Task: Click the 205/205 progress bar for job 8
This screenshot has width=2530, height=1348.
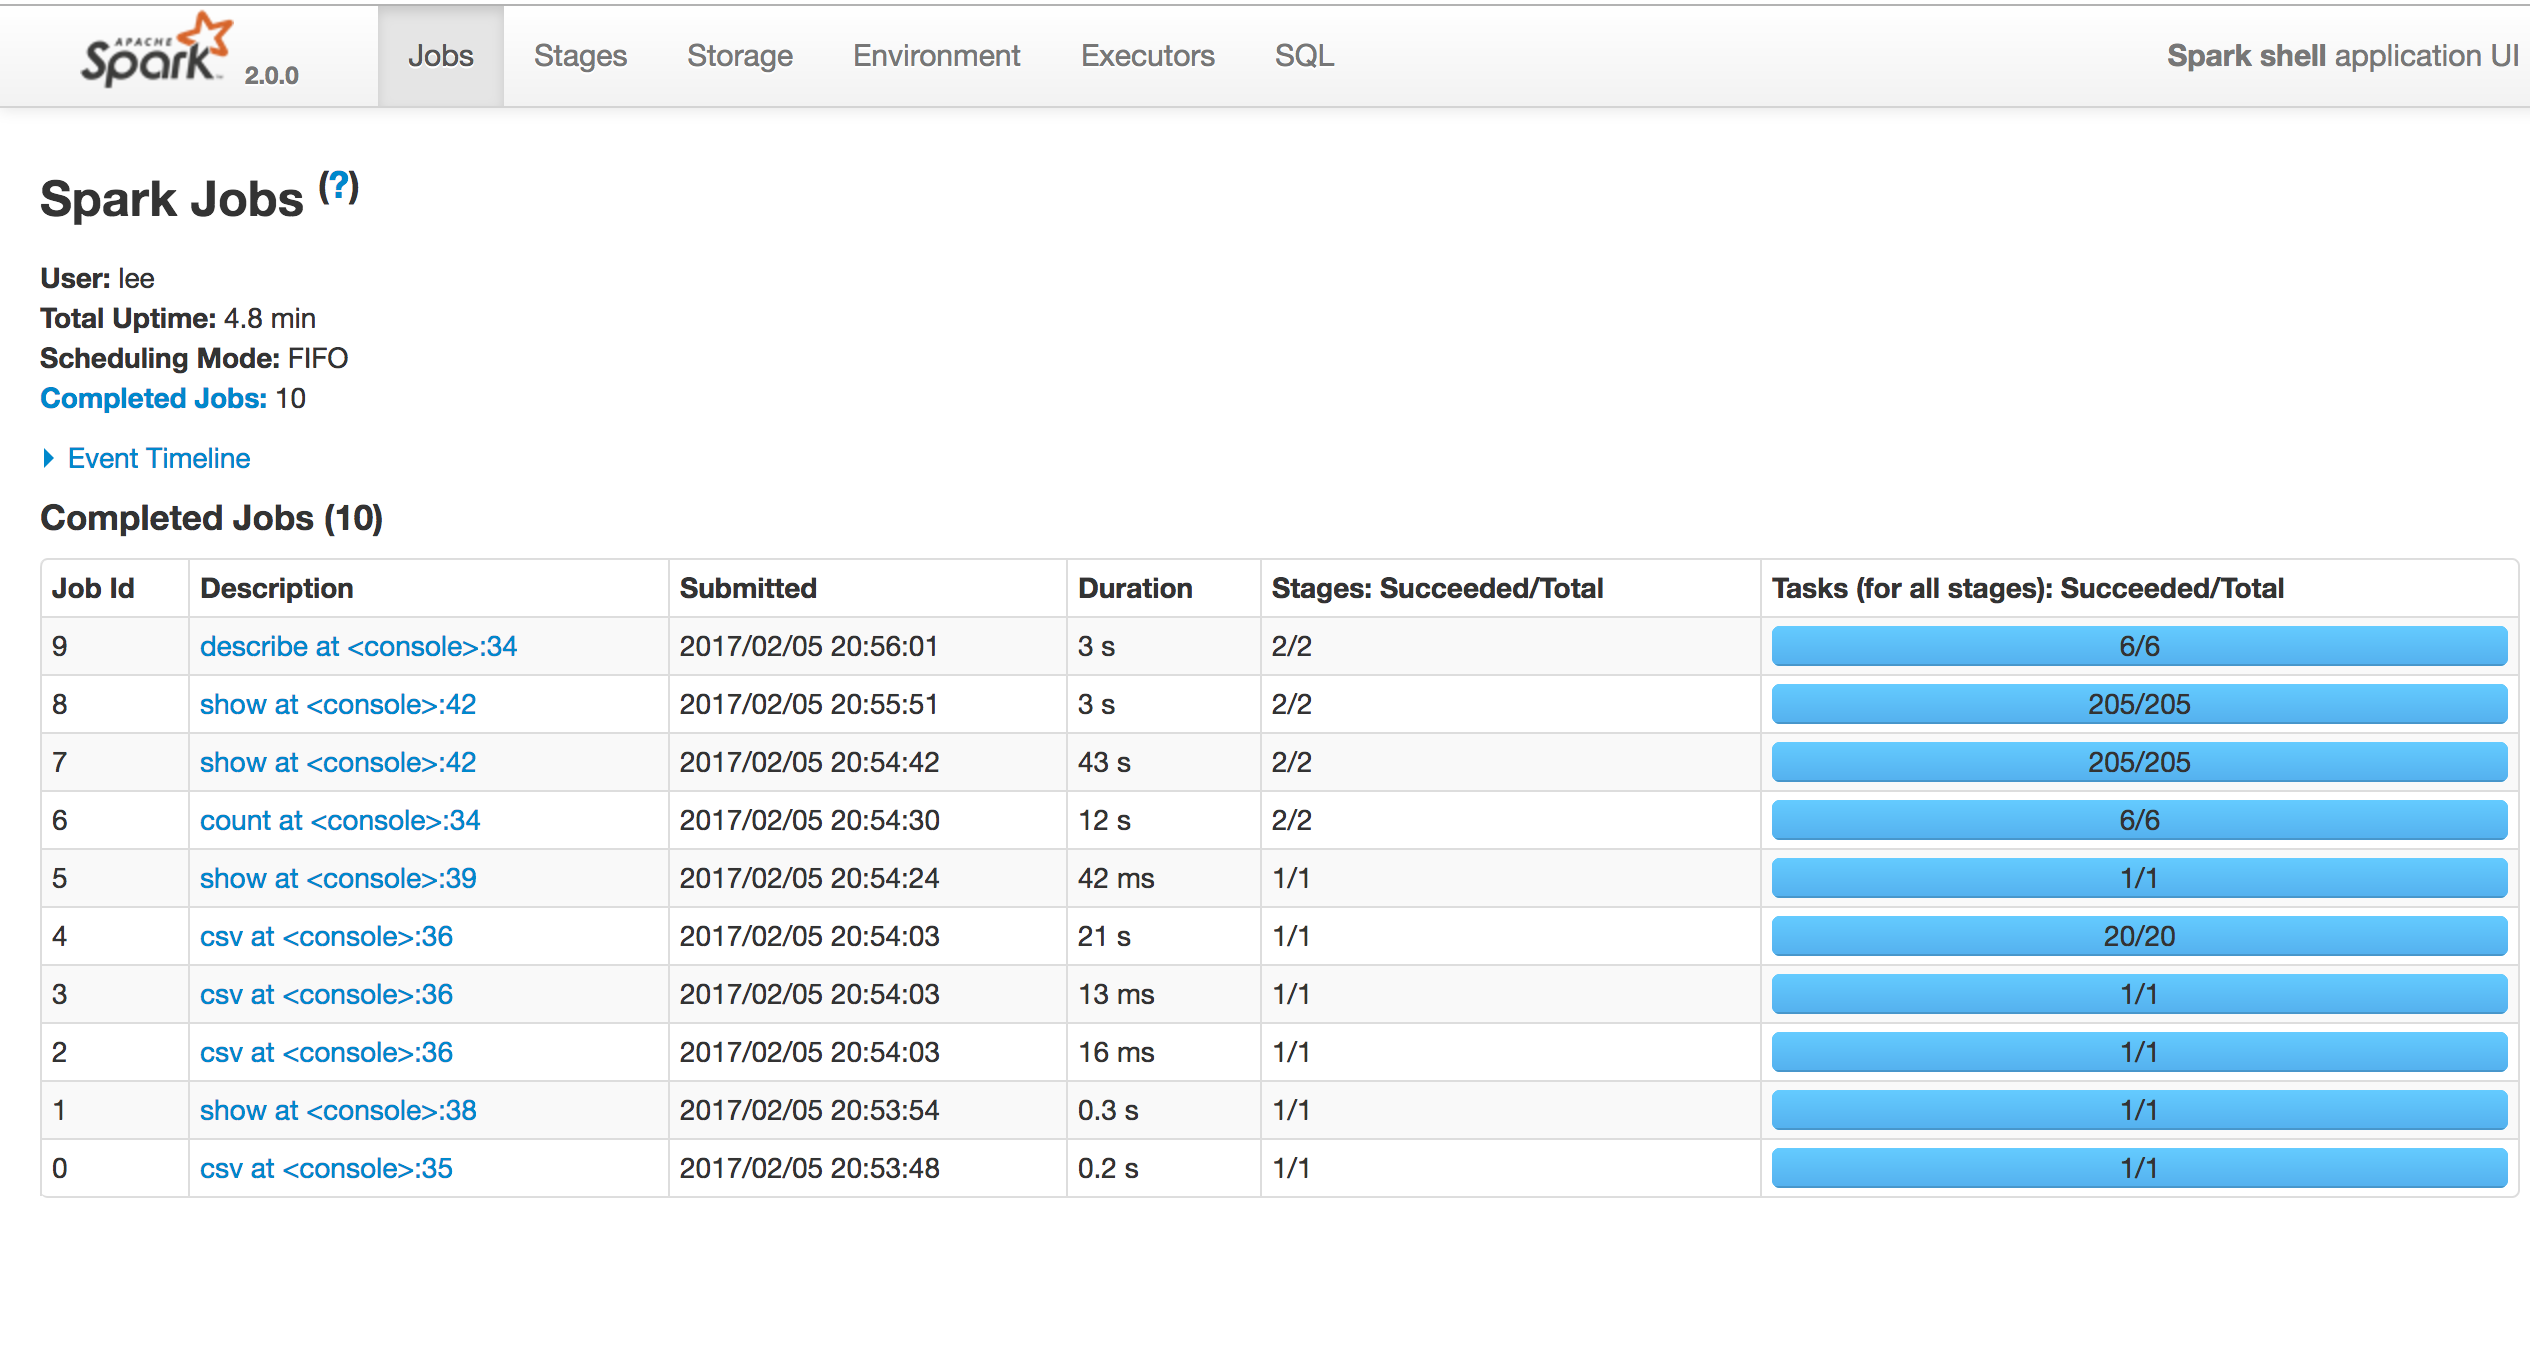Action: tap(2139, 704)
